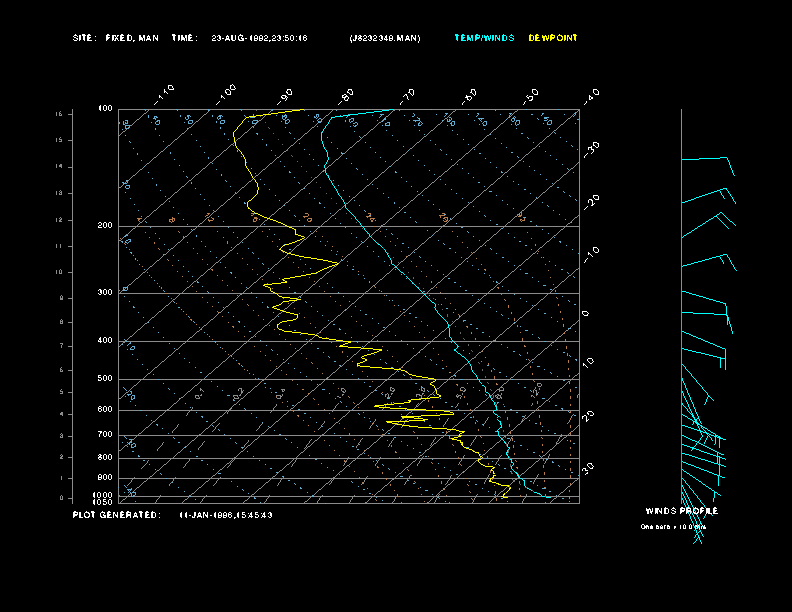Click the 200 pressure level label
The height and width of the screenshot is (612, 792).
tap(105, 226)
